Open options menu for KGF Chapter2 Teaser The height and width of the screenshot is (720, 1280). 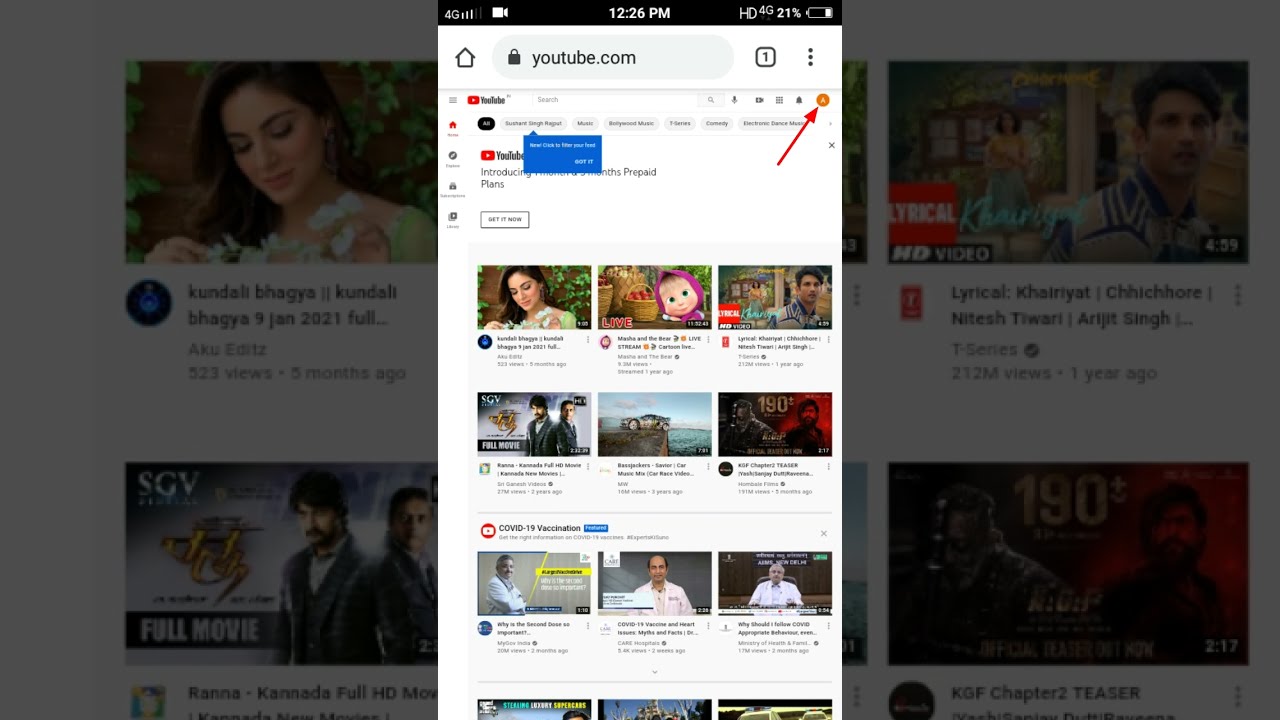pyautogui.click(x=829, y=467)
